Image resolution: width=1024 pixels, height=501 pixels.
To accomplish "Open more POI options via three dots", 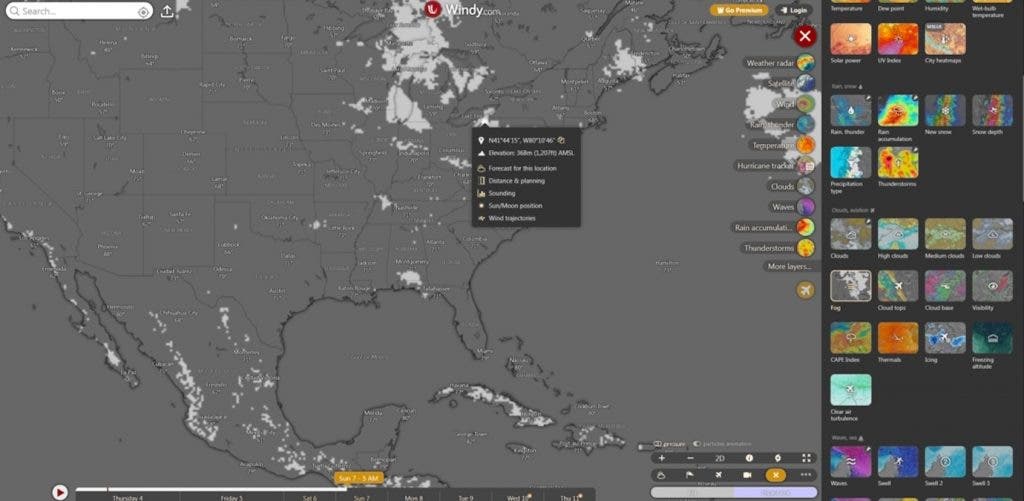I will [806, 475].
